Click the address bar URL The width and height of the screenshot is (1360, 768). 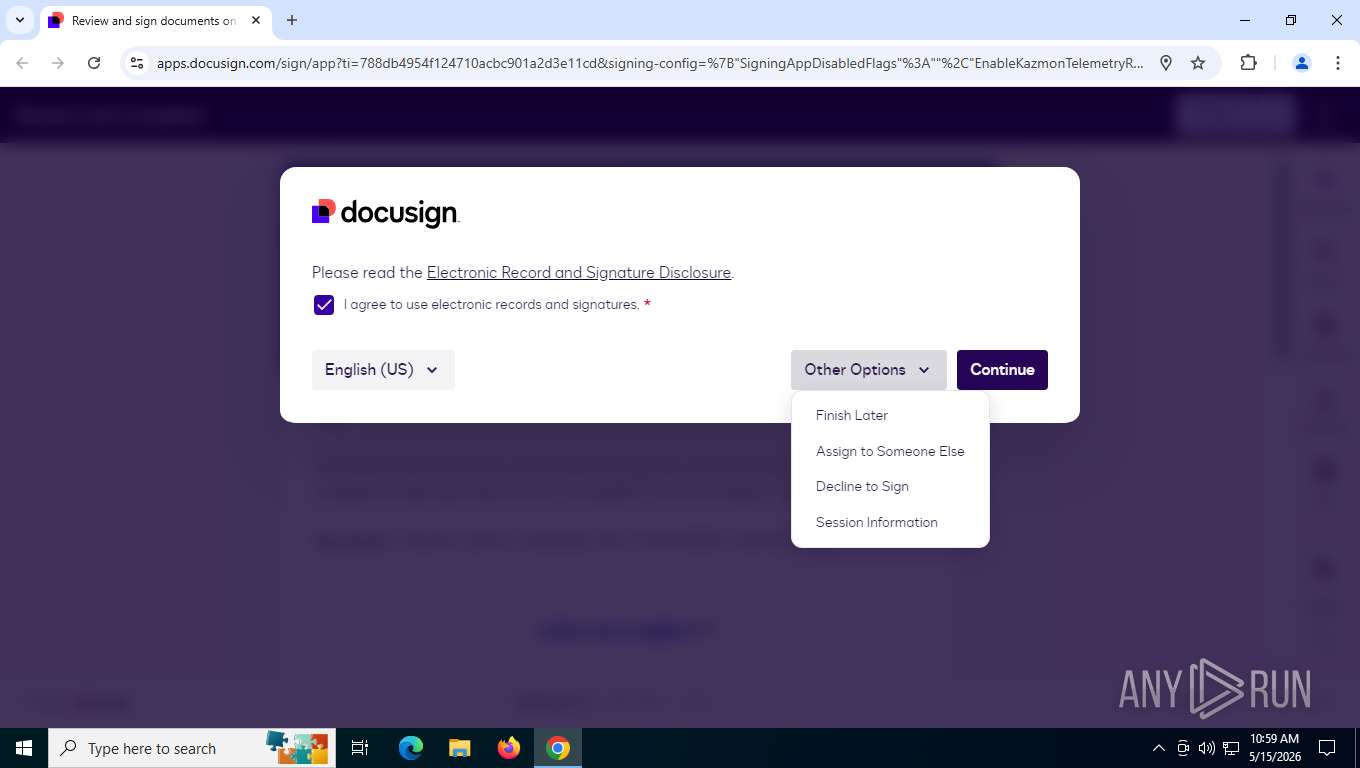tap(650, 63)
